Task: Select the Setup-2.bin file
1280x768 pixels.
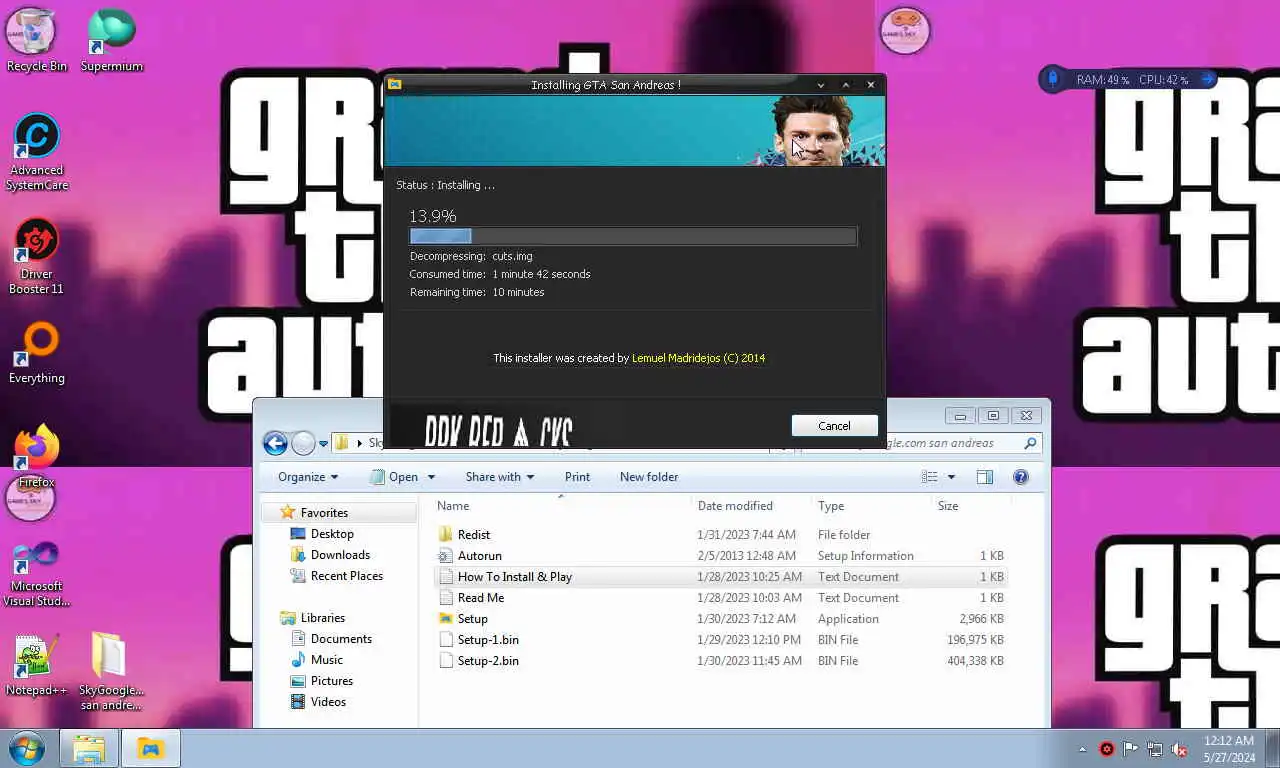Action: (721, 661)
